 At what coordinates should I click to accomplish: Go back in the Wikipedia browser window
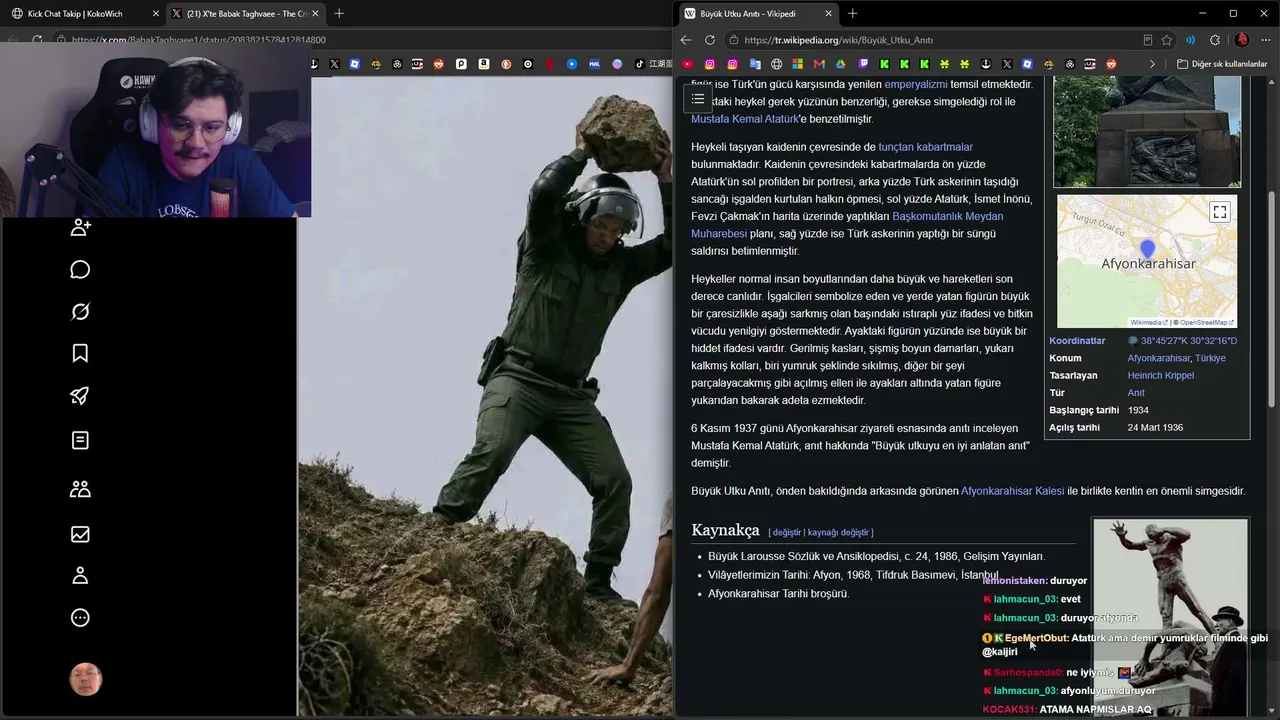pyautogui.click(x=686, y=40)
